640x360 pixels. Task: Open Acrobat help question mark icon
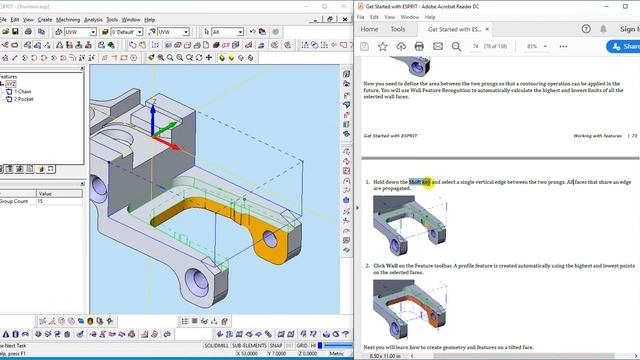pos(586,29)
